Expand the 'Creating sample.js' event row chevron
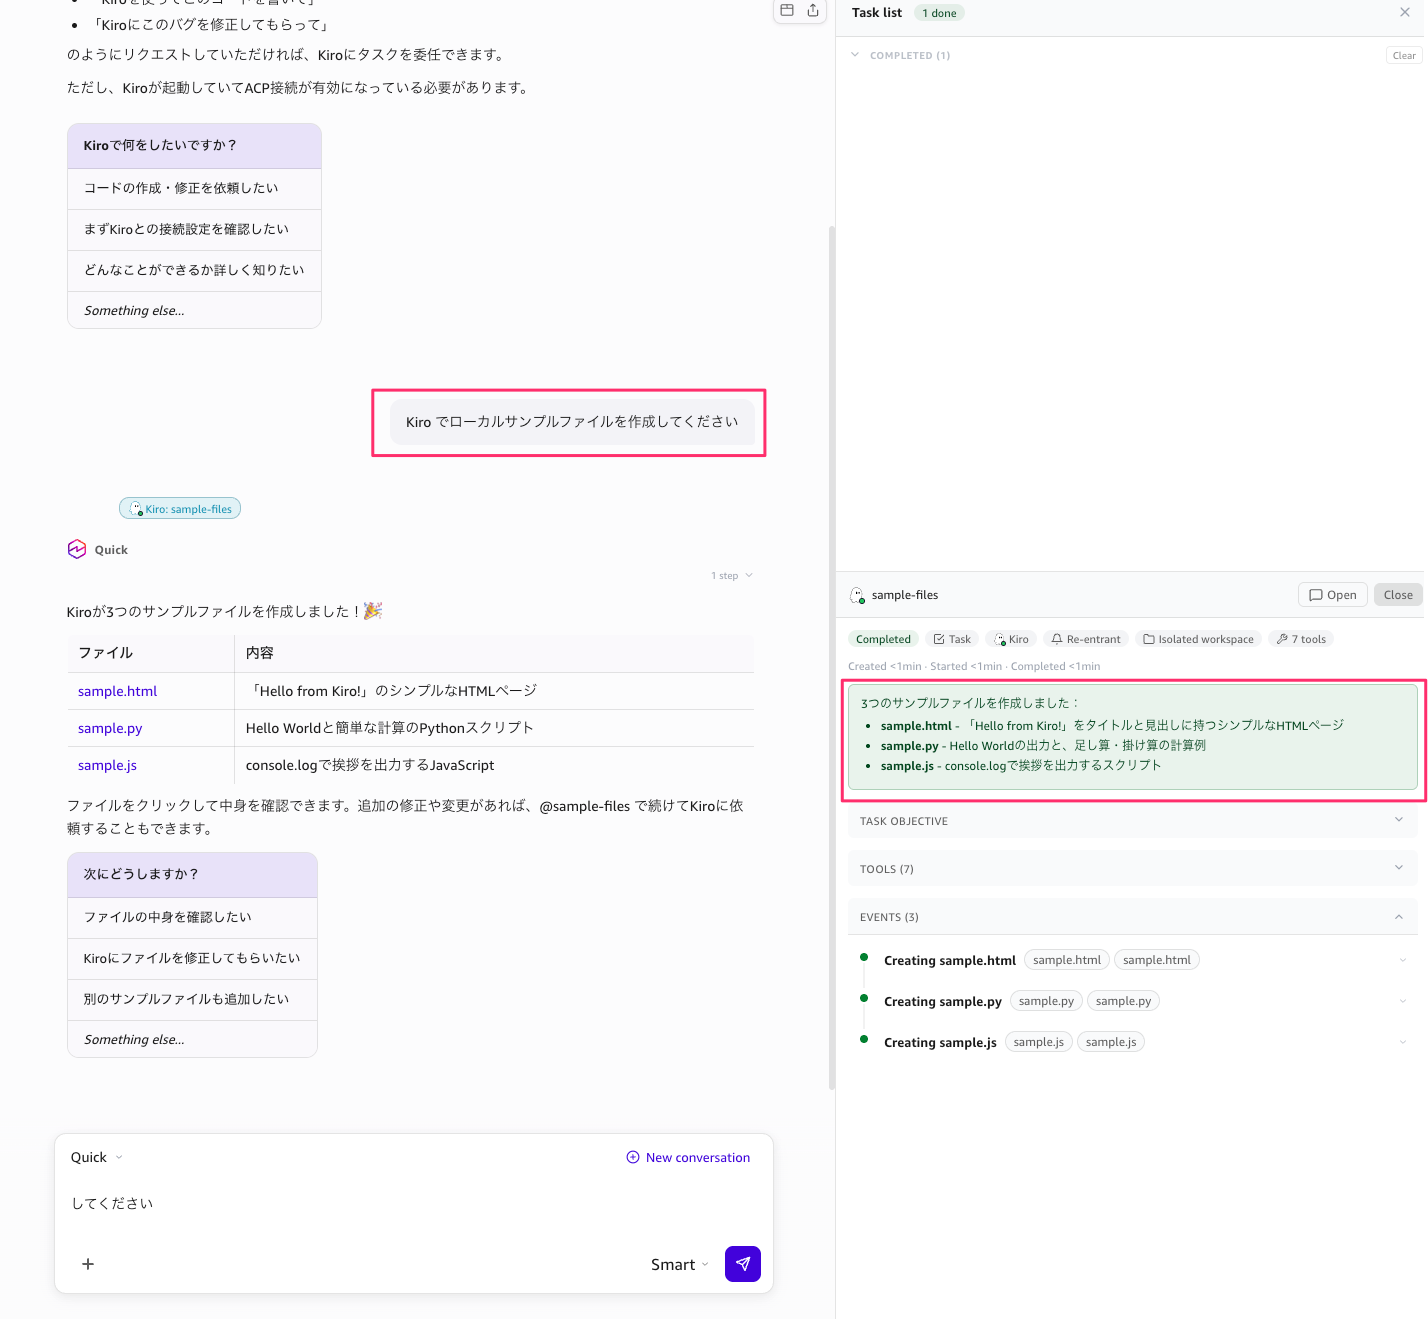1428x1319 pixels. (1403, 1042)
